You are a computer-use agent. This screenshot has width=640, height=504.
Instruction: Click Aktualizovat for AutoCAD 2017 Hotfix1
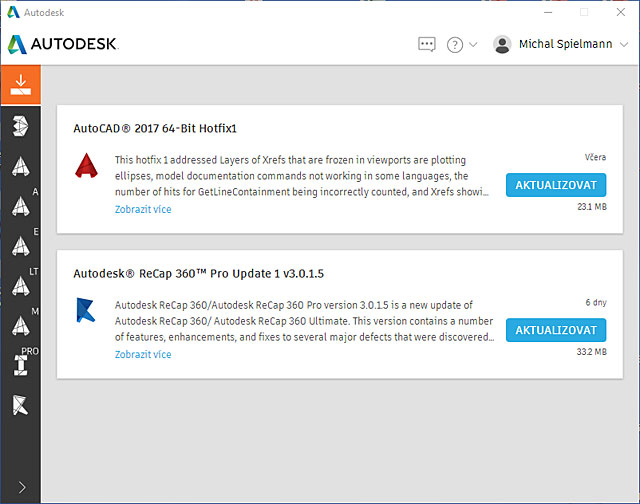pos(556,185)
